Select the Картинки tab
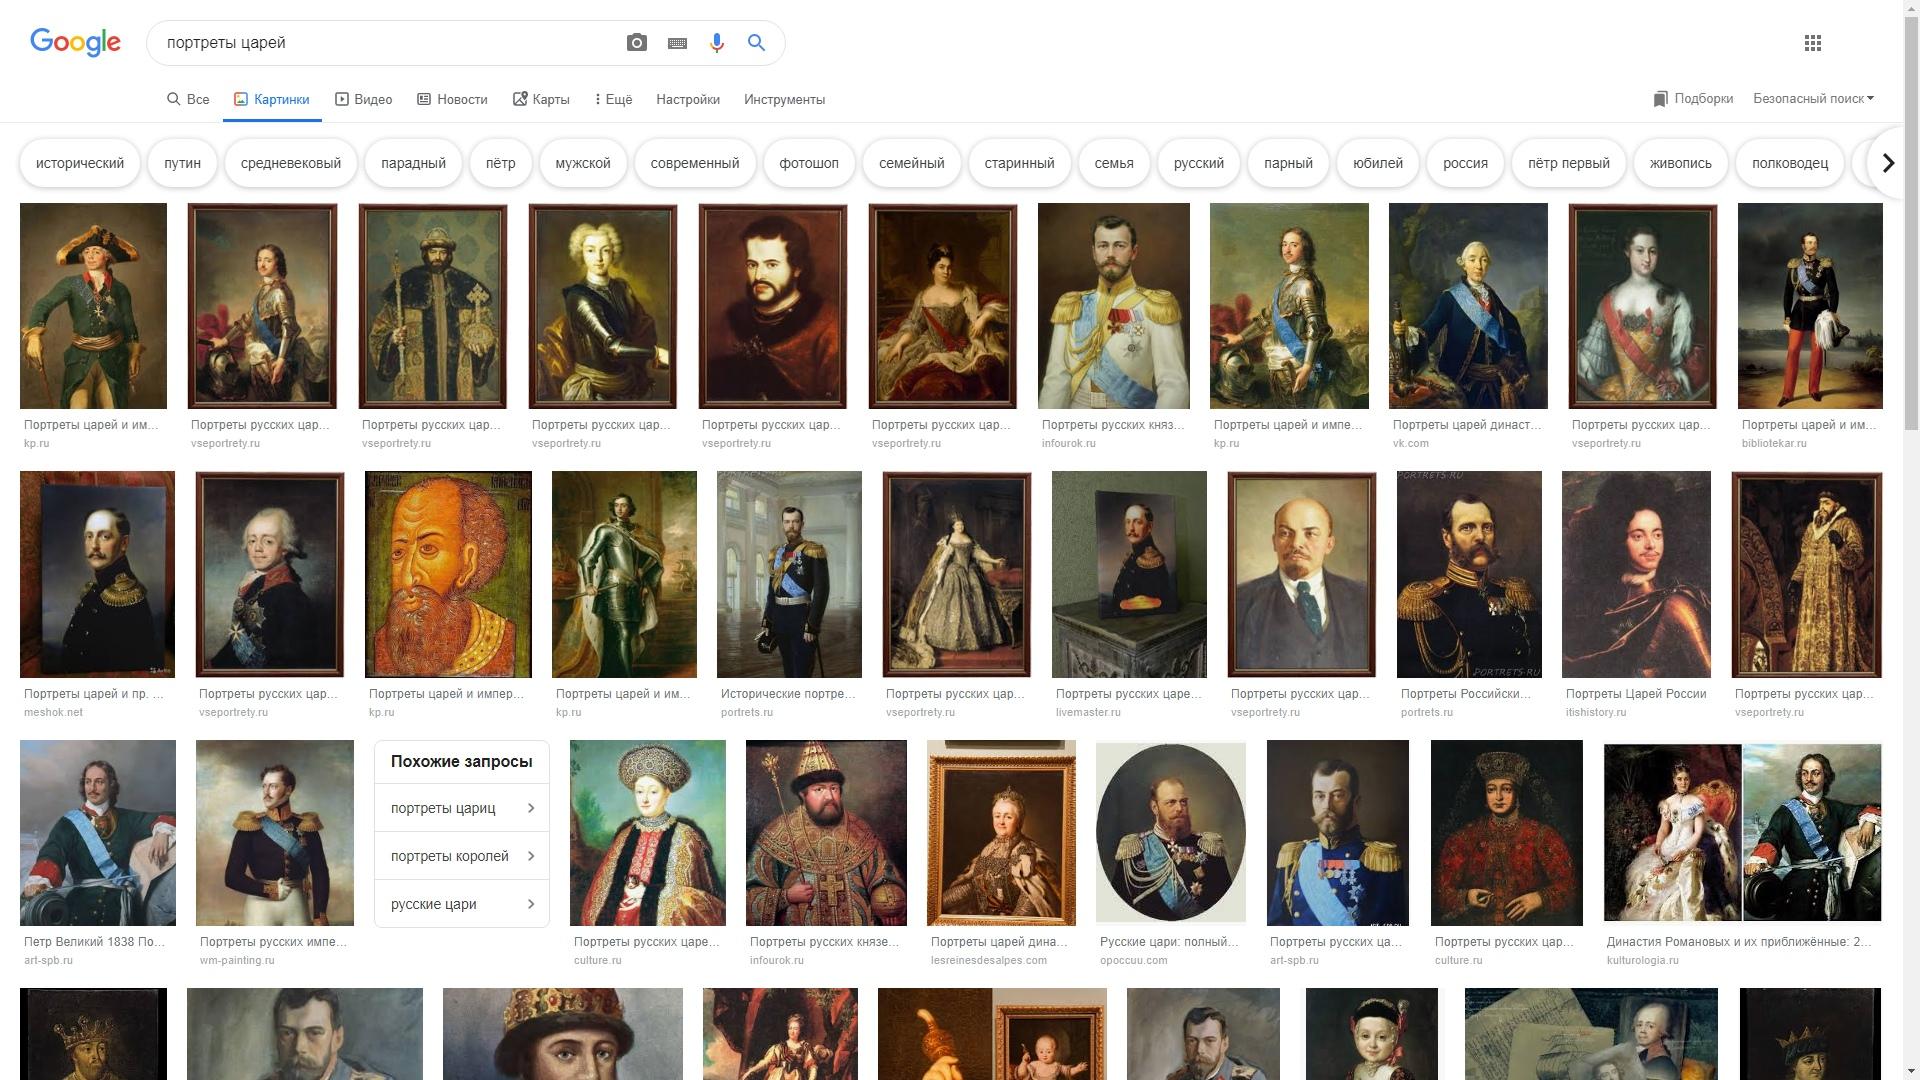 [x=272, y=99]
